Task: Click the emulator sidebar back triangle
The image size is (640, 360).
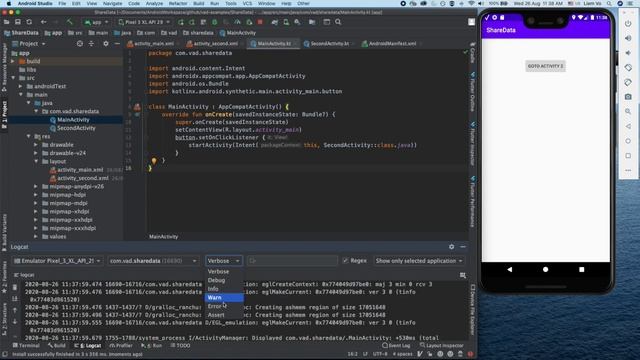Action: (x=628, y=126)
